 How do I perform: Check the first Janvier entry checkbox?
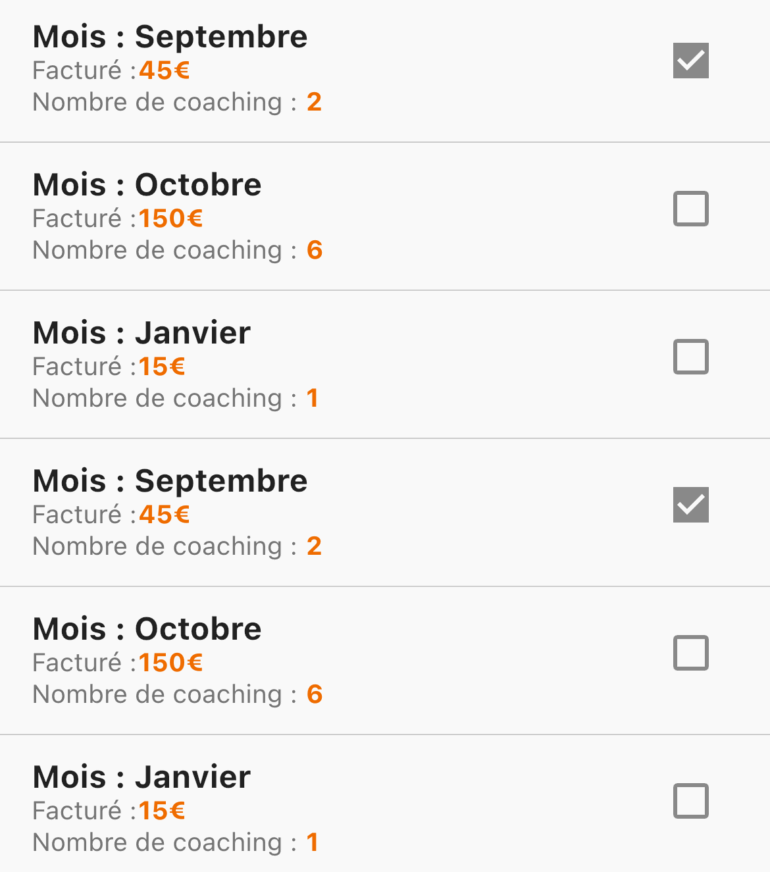coord(690,356)
